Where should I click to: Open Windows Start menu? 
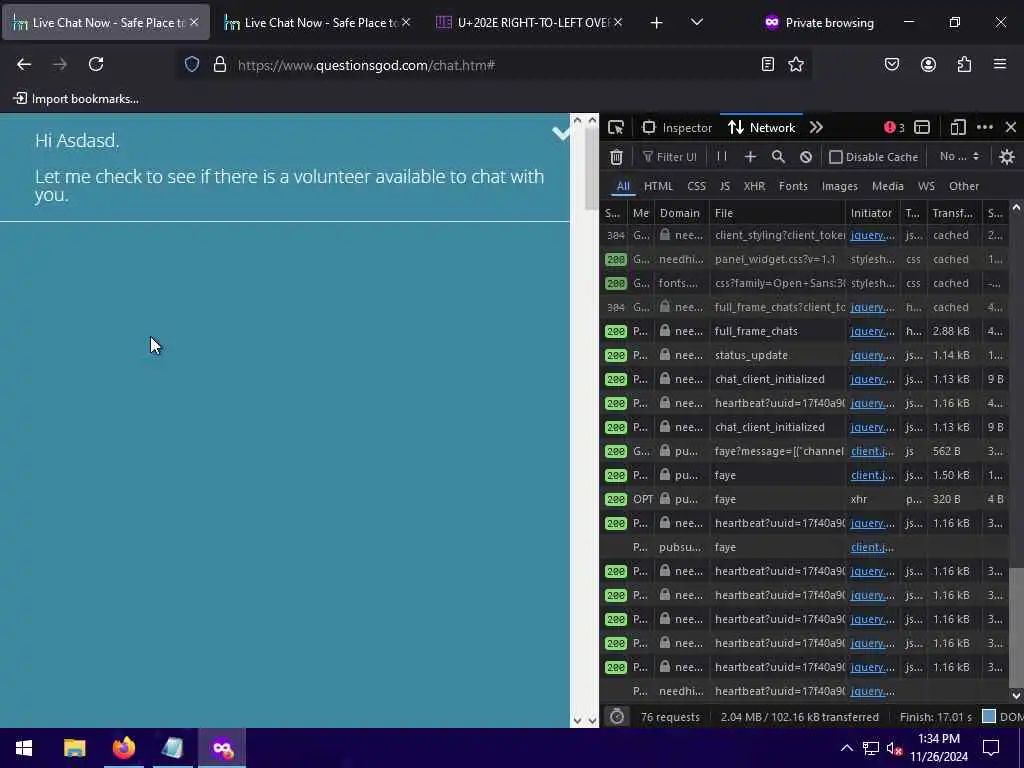[x=24, y=748]
